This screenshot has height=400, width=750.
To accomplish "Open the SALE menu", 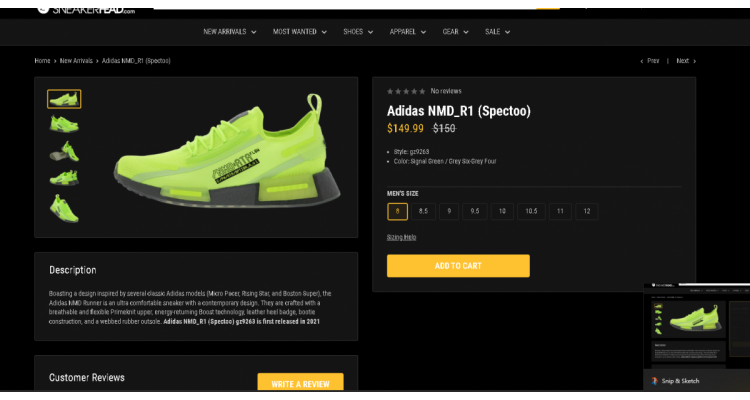I will click(x=492, y=32).
